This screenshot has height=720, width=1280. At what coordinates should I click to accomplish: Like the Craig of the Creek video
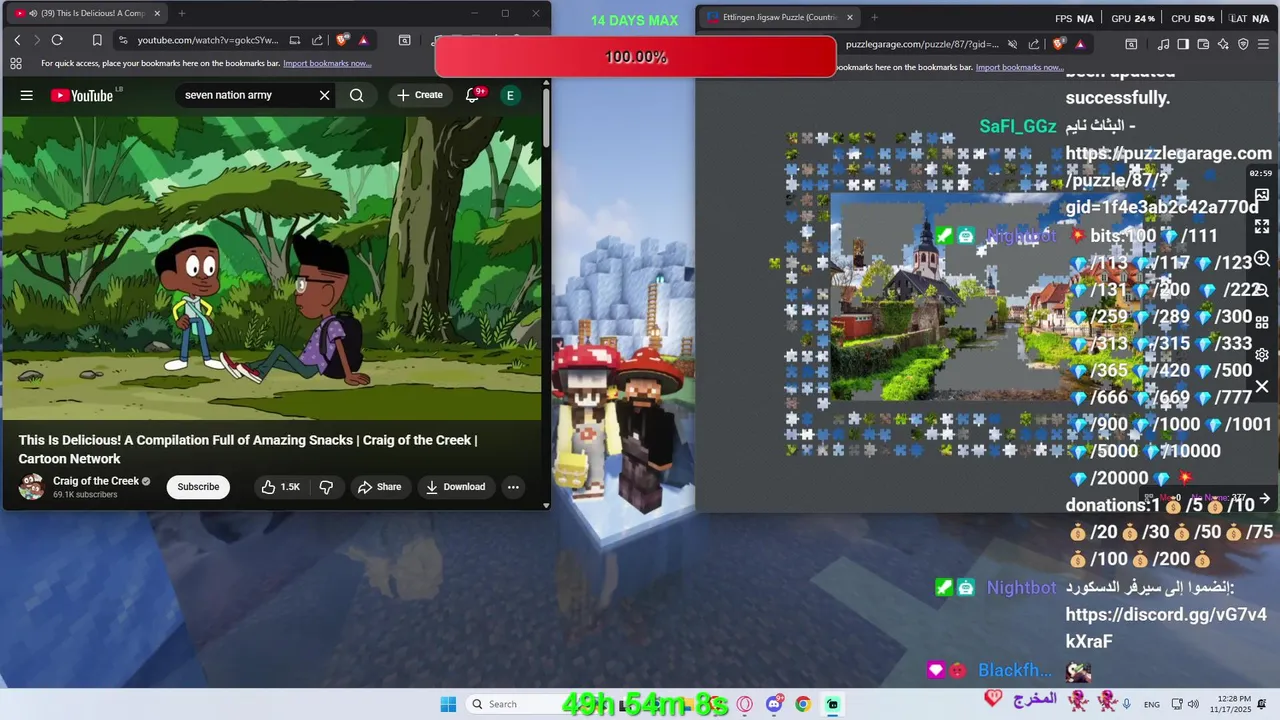tap(281, 487)
